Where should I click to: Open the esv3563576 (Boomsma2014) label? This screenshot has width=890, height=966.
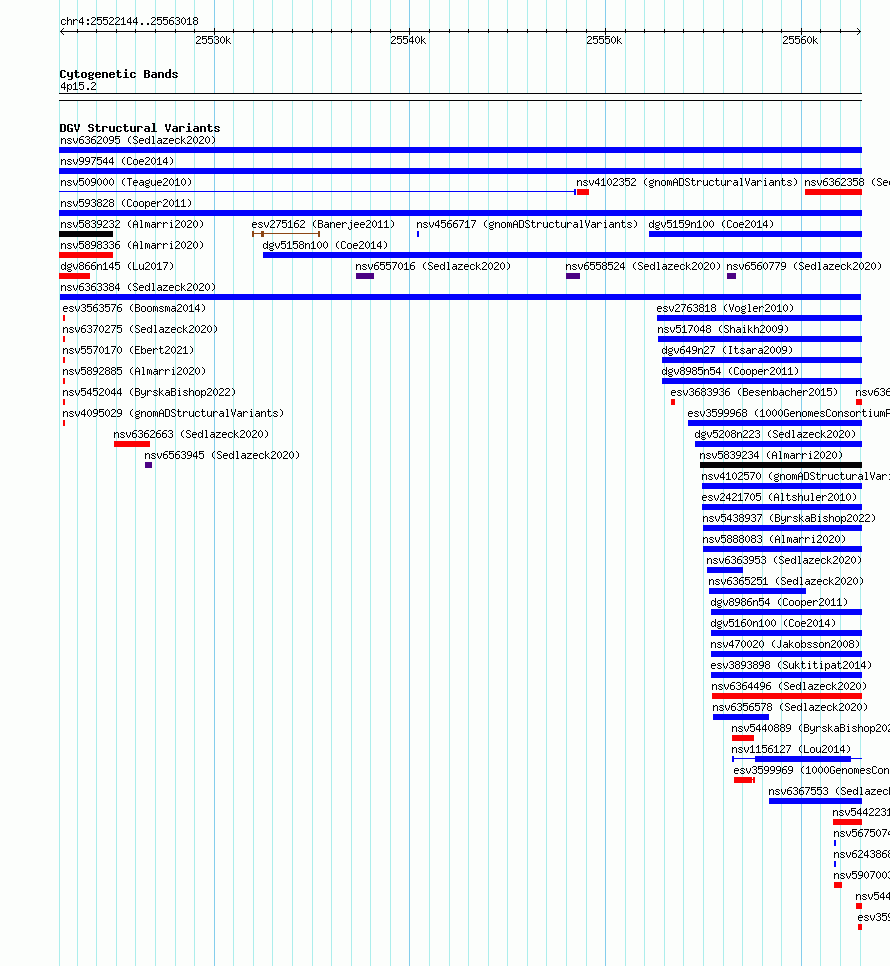(x=134, y=308)
